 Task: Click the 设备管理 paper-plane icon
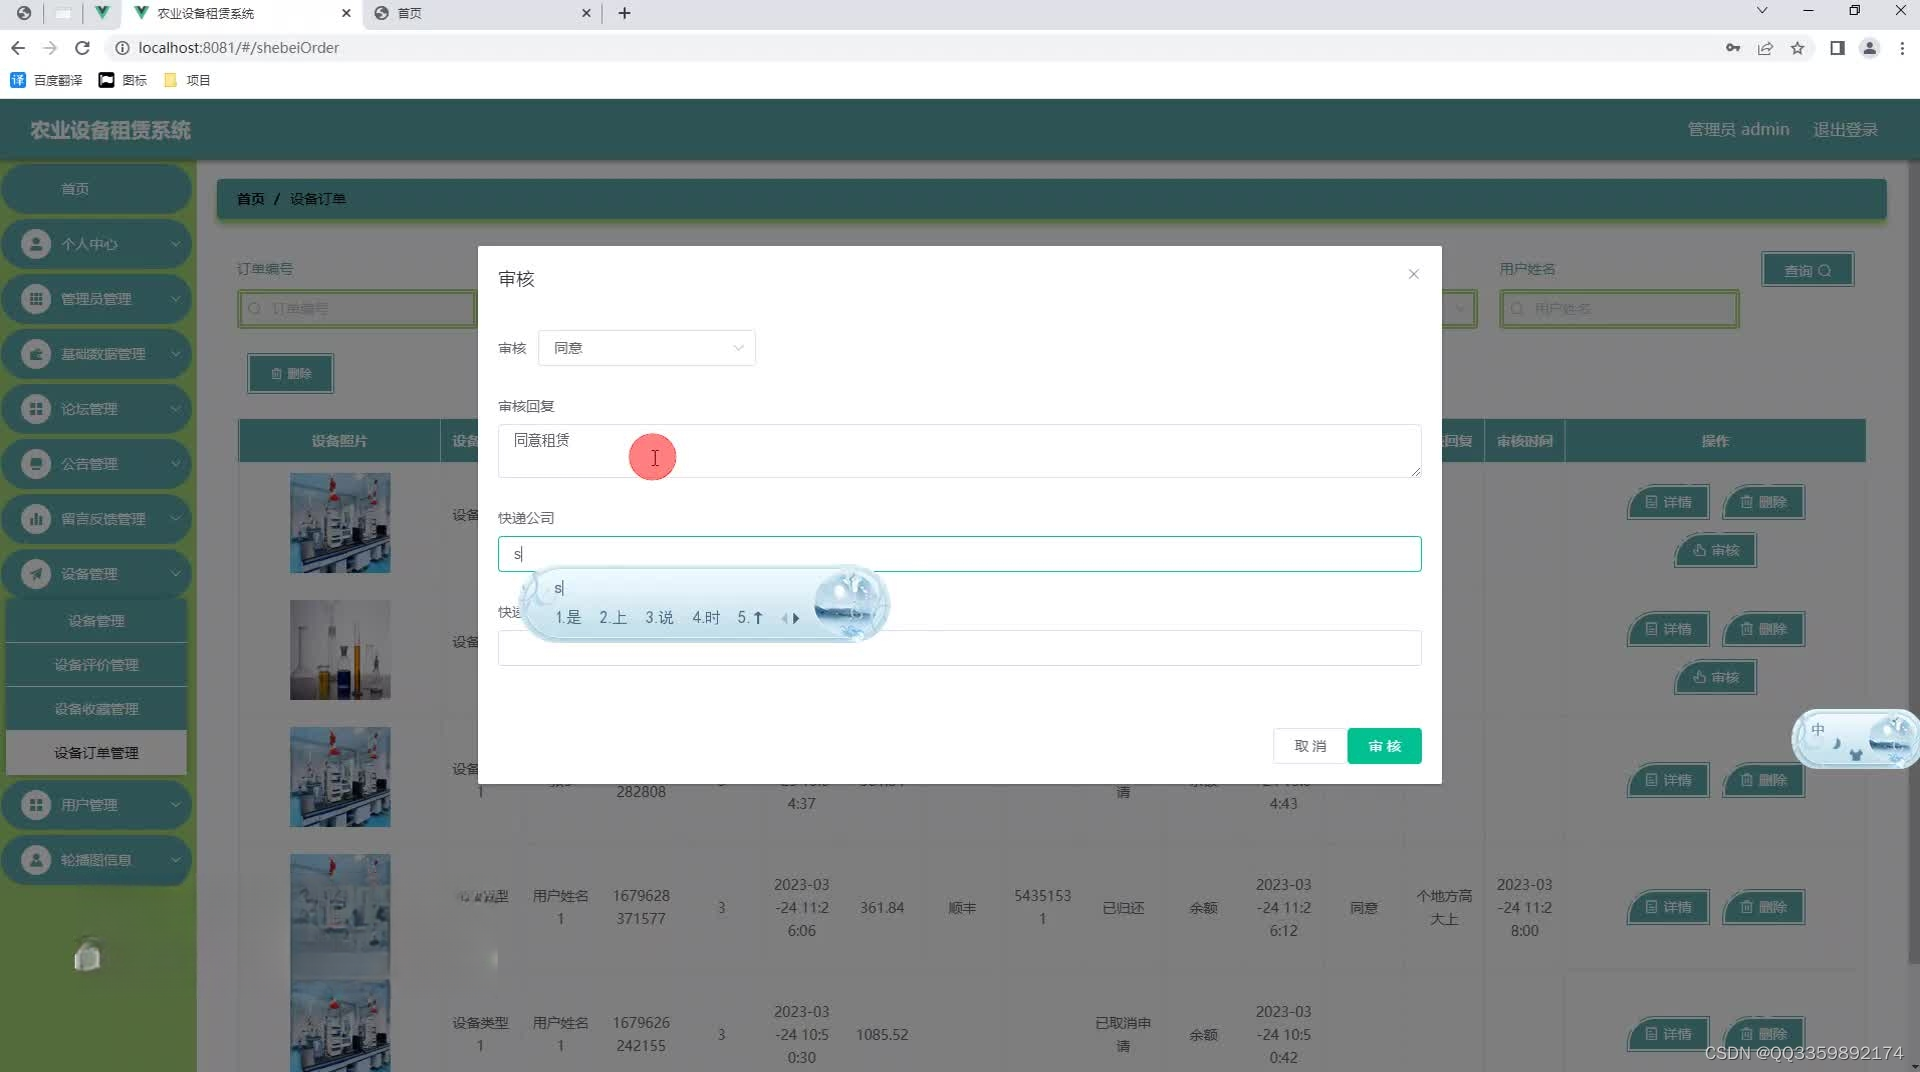pos(36,574)
